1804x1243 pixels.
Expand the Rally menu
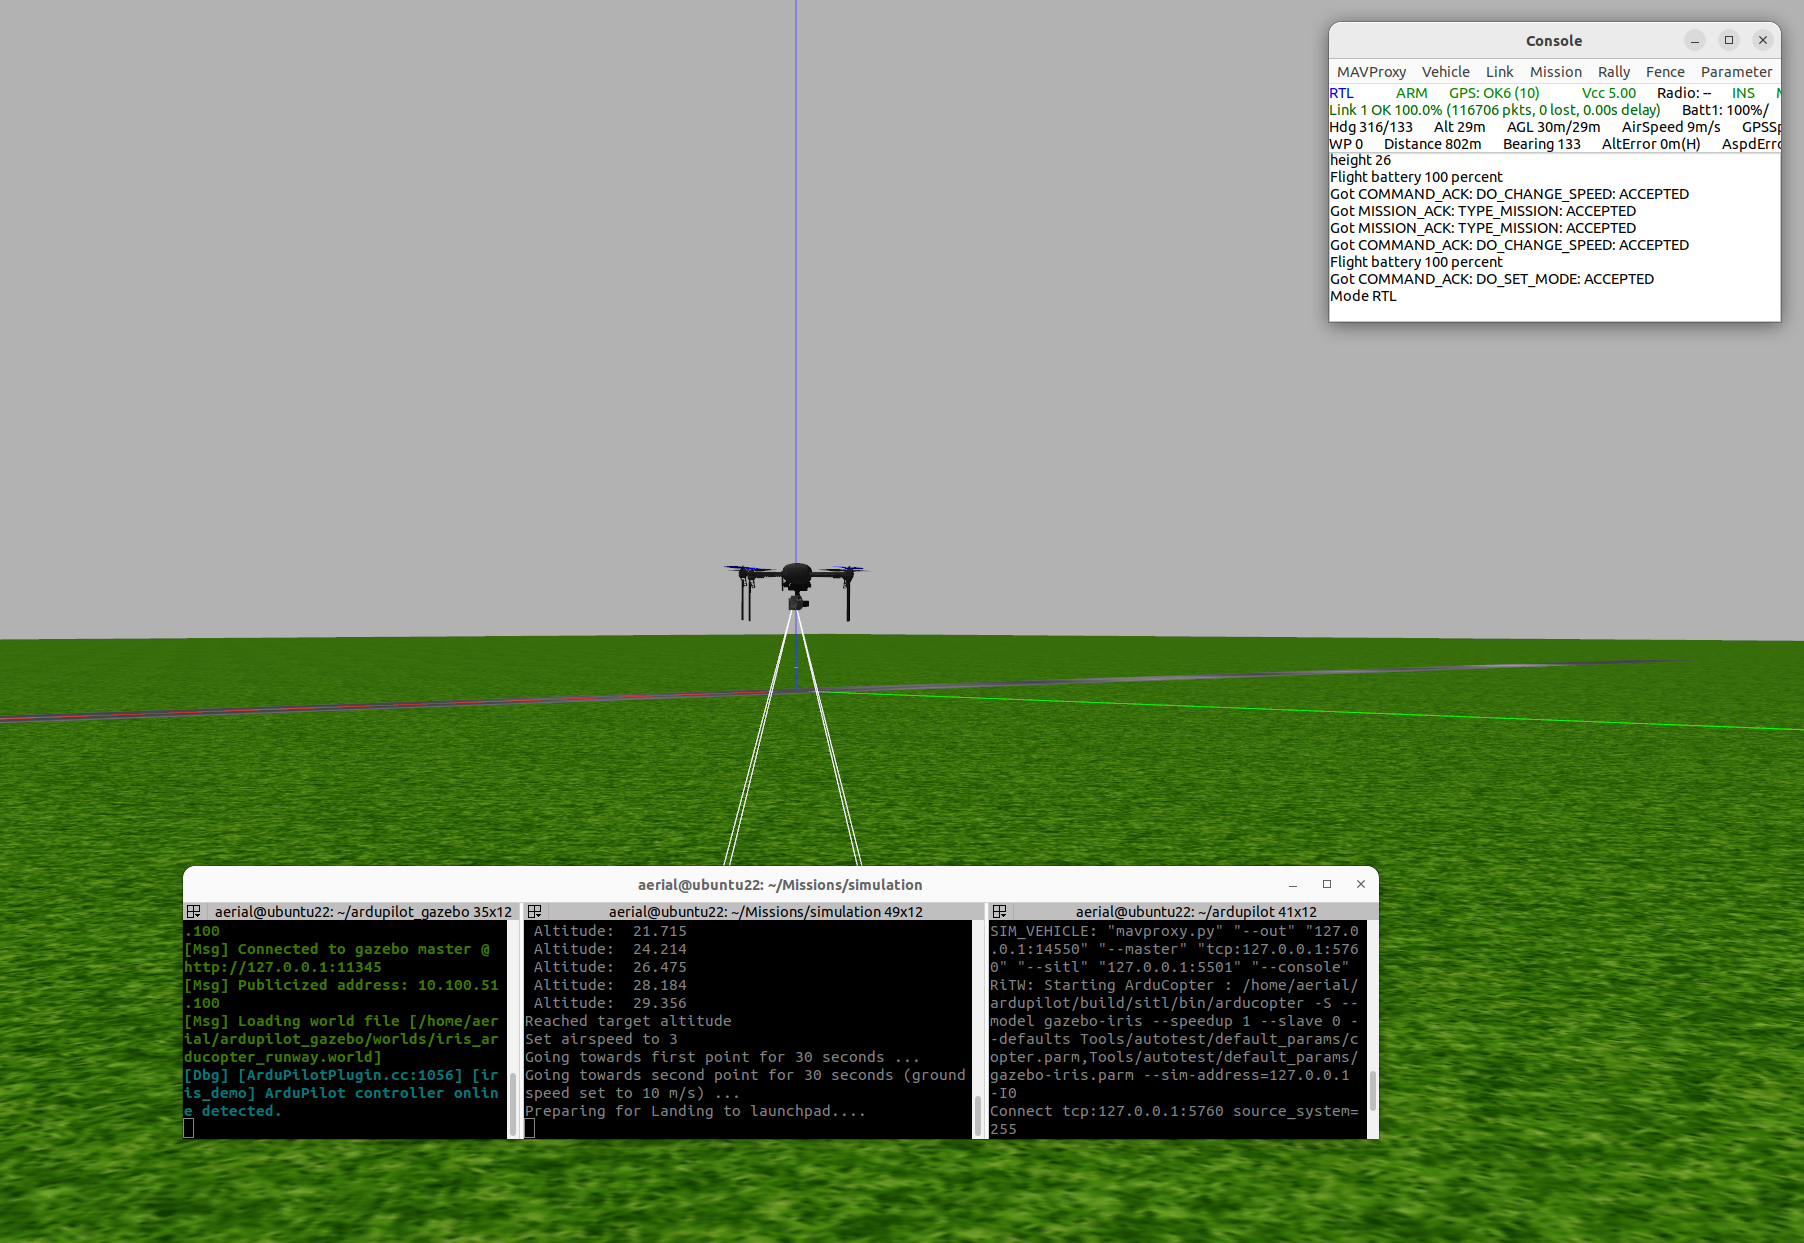1613,72
